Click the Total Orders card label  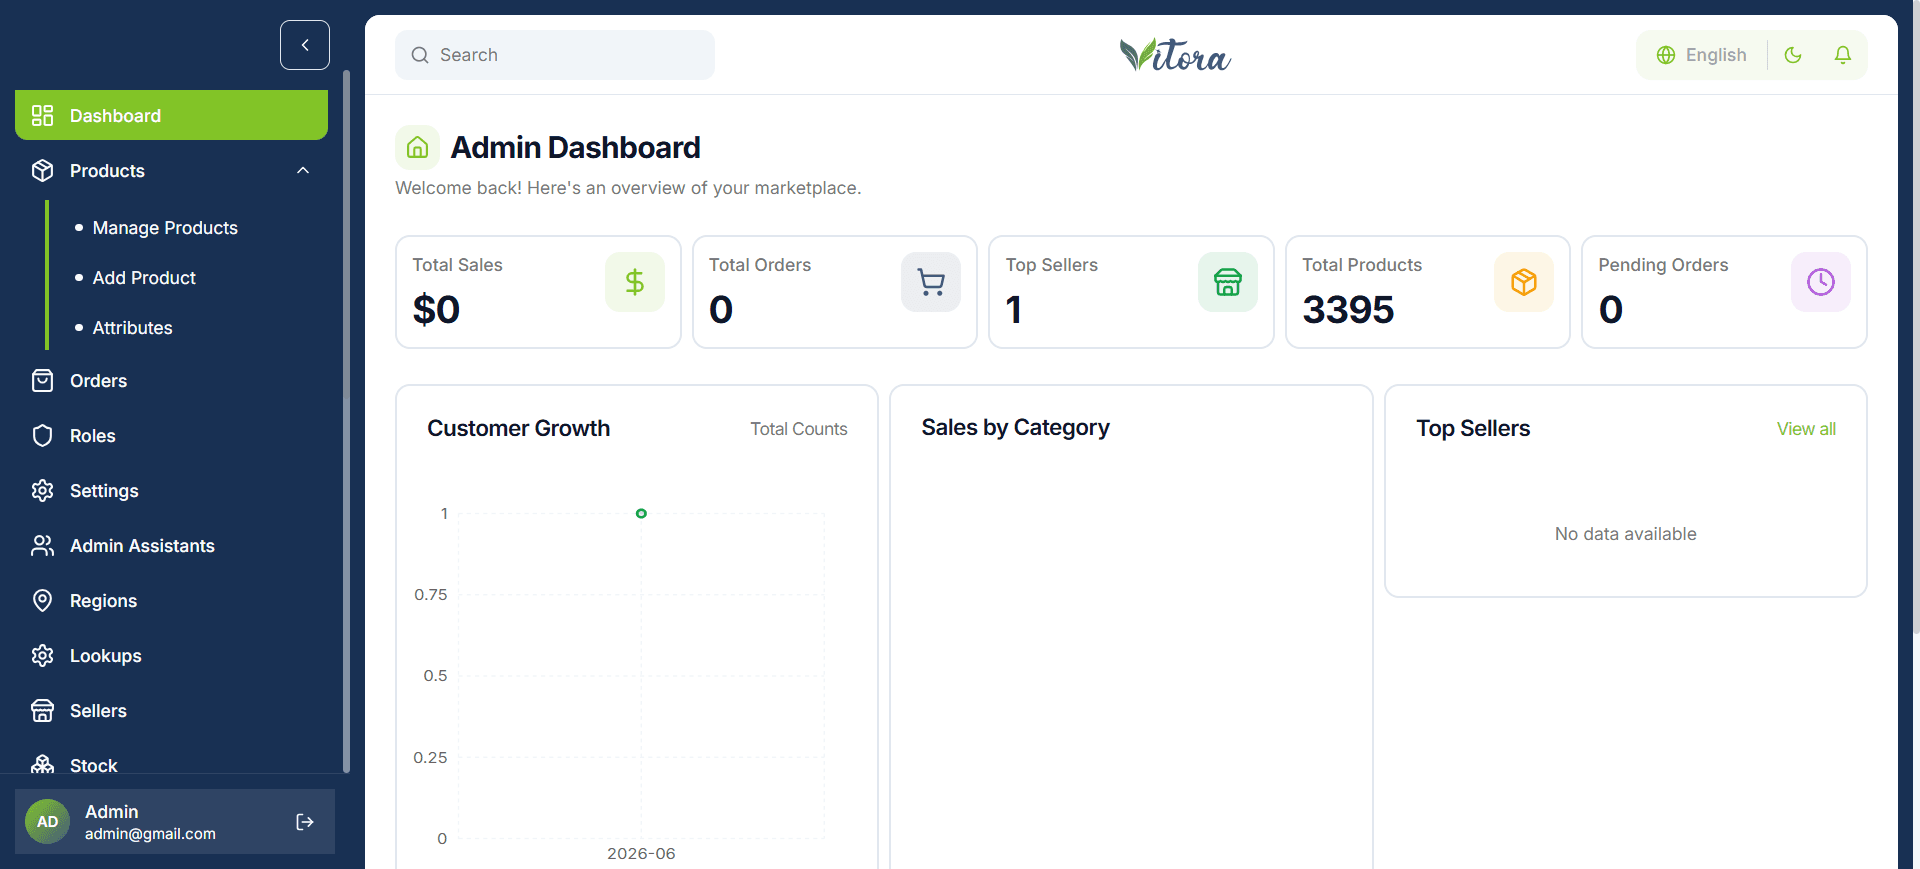click(760, 265)
